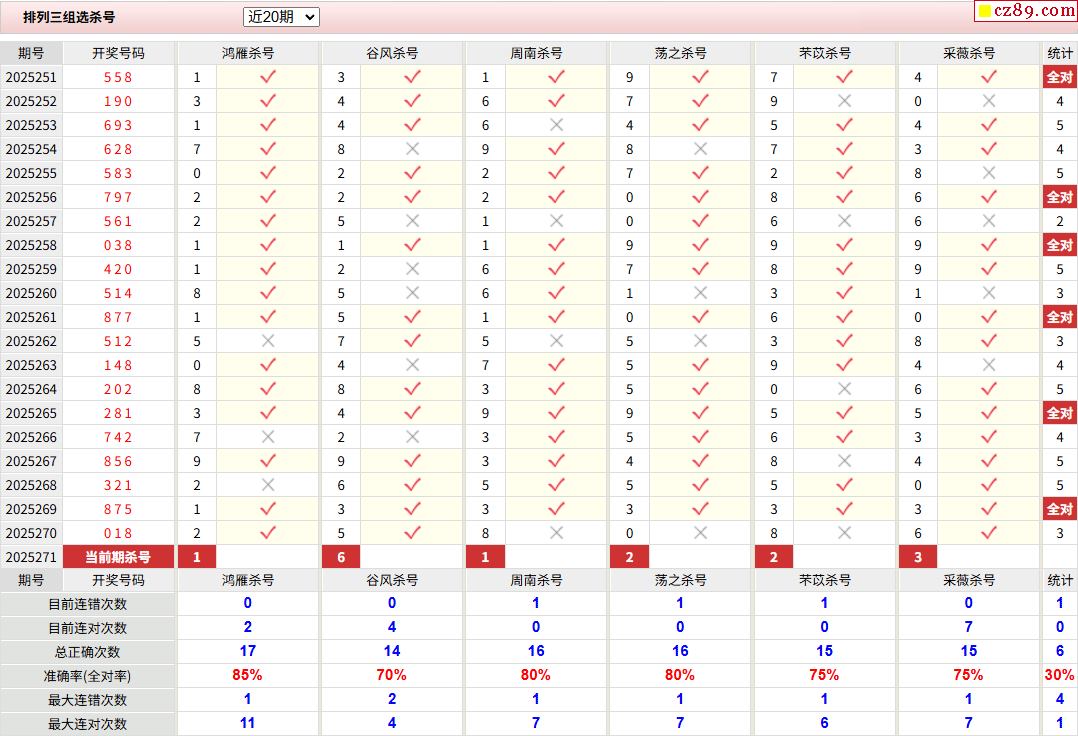This screenshot has width=1078, height=736.
Task: Click the 荡之杀号 cross mark in row 2025260
Action: (700, 293)
